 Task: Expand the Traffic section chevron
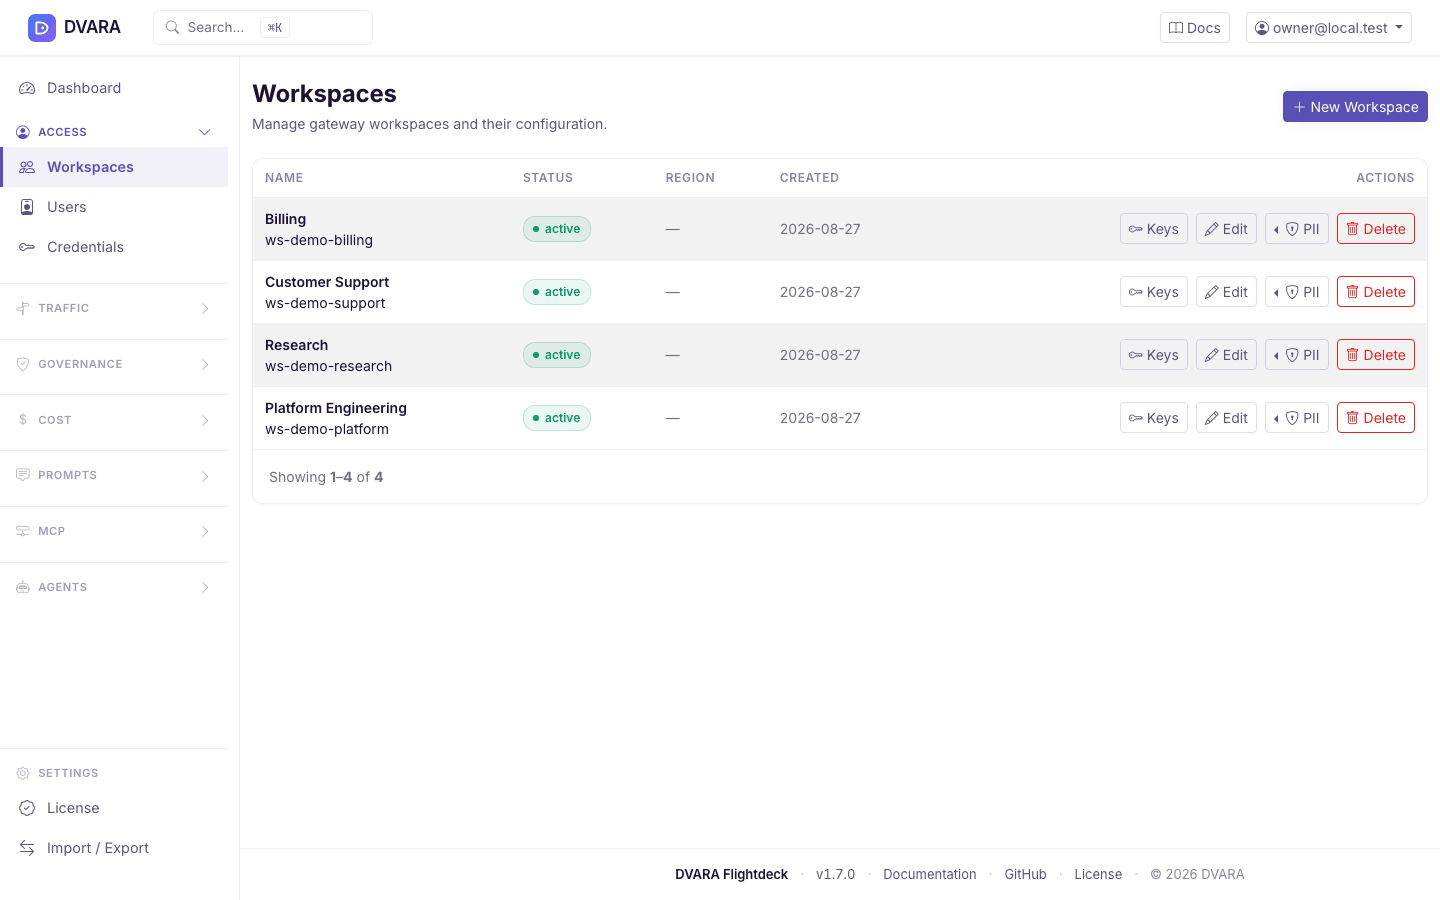coord(205,308)
